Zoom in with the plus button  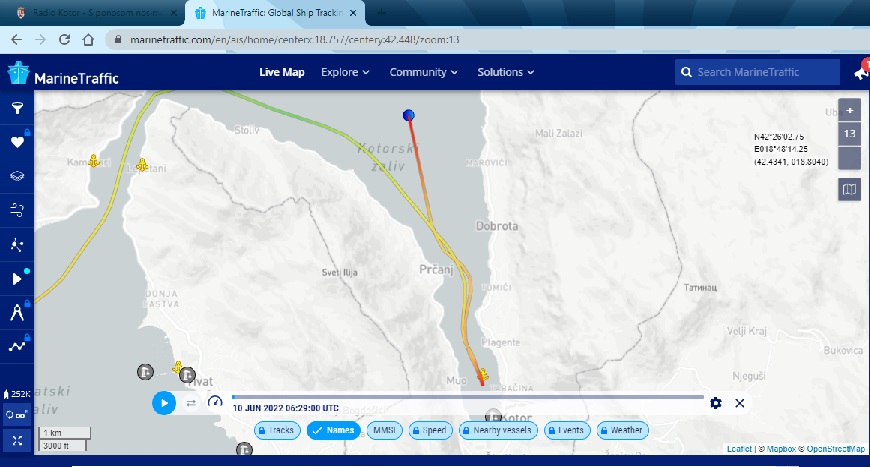849,110
